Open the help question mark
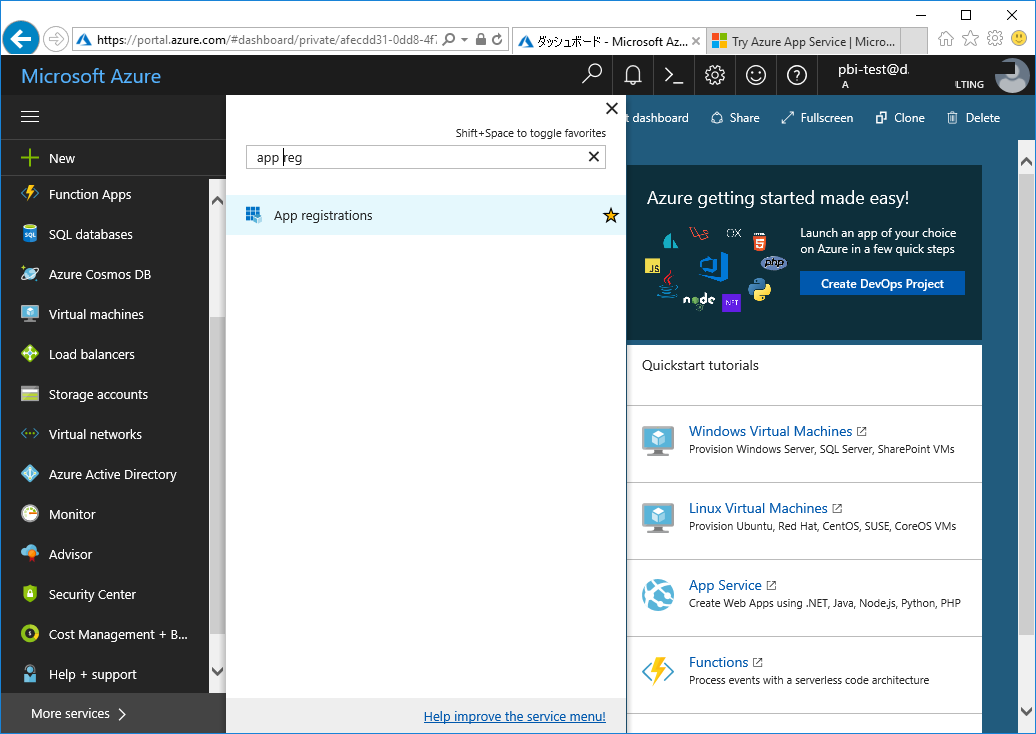This screenshot has width=1036, height=734. (x=796, y=75)
